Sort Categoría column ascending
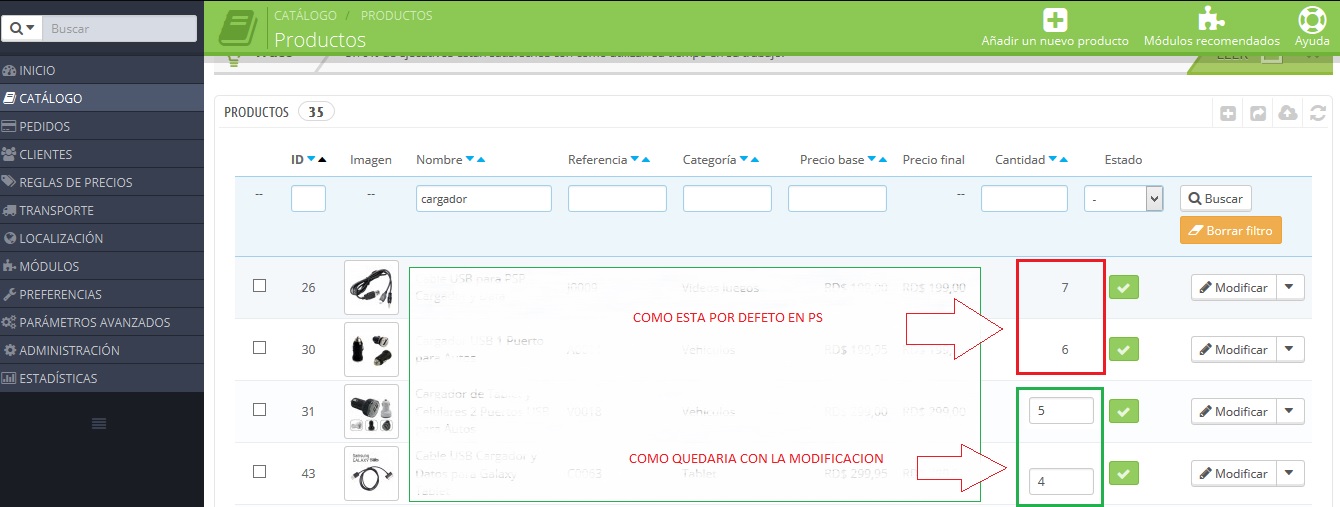The height and width of the screenshot is (507, 1340). (754, 160)
